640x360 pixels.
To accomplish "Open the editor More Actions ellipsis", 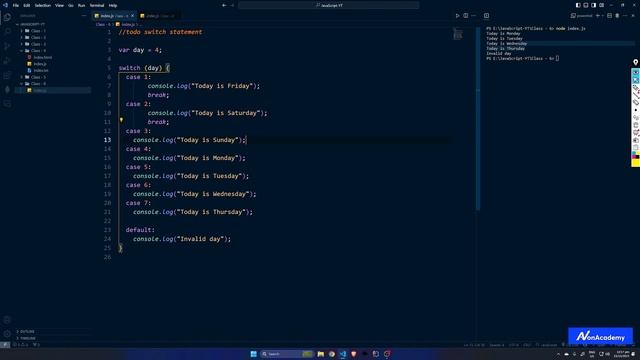I will coord(473,16).
